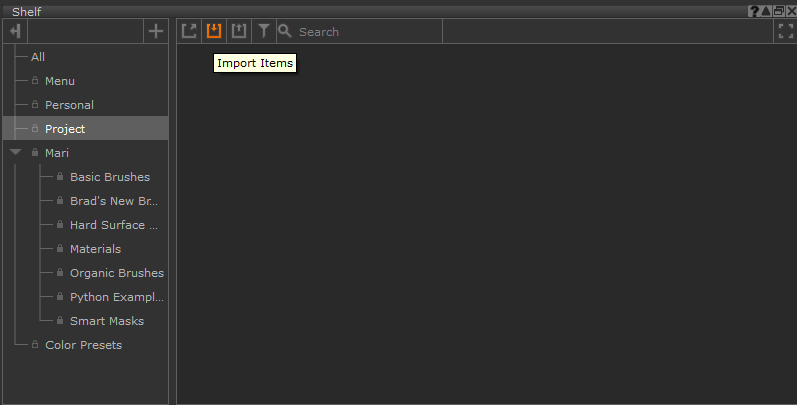Click the fullscreen frame icon at top right

(785, 31)
